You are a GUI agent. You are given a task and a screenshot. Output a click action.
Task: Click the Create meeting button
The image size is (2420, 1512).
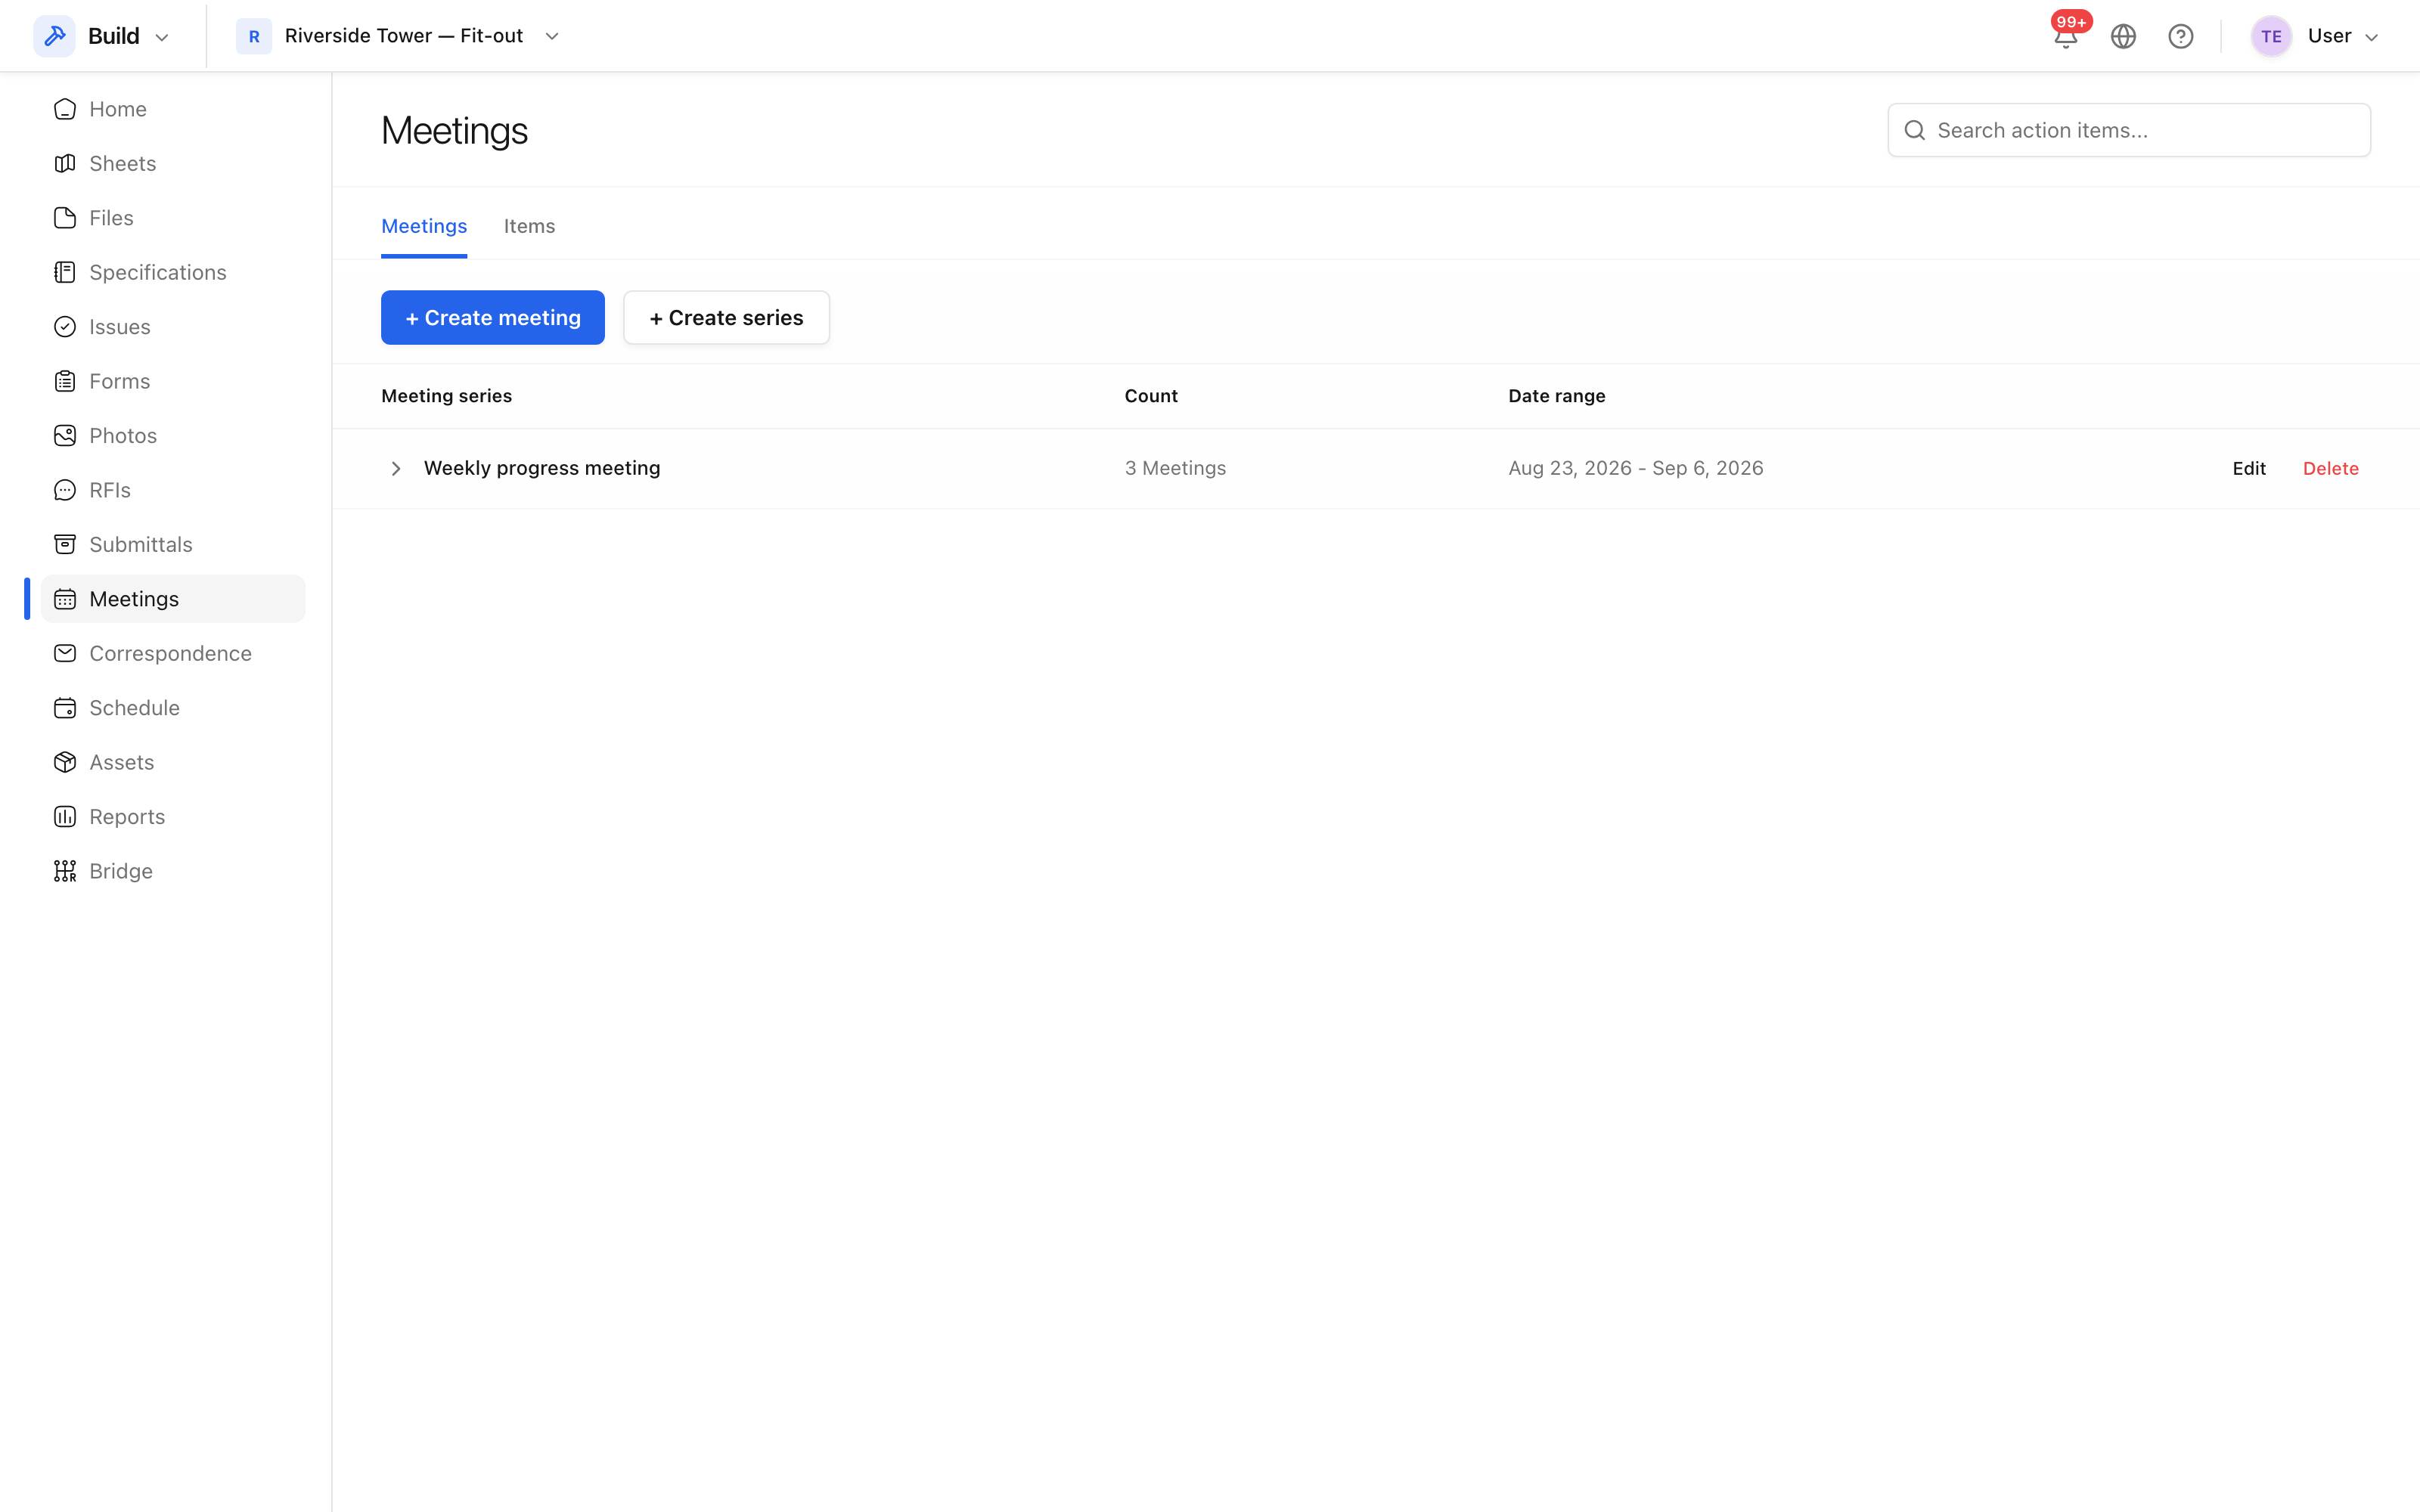(x=493, y=317)
